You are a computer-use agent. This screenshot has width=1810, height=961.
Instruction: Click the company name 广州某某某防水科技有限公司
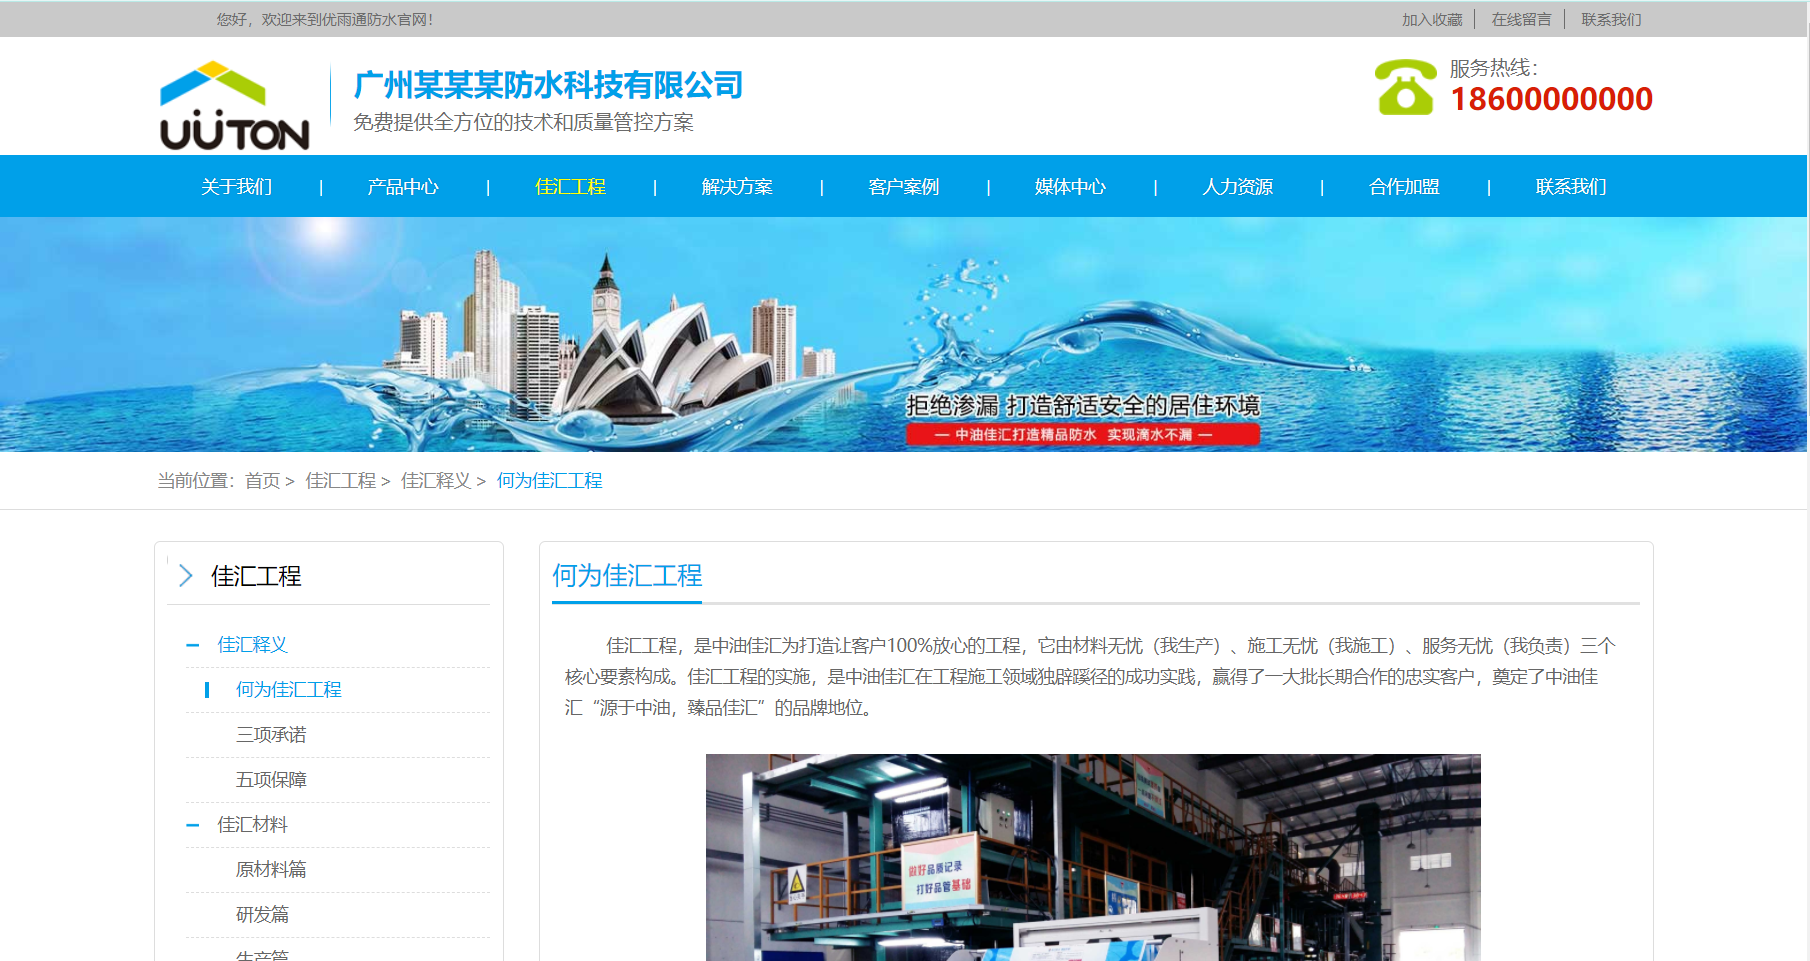[548, 85]
